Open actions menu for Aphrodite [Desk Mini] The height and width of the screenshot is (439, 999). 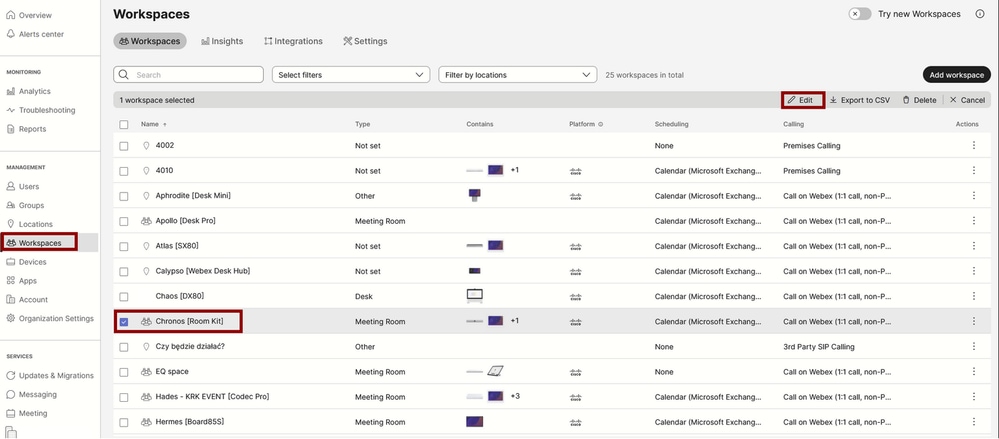point(974,196)
